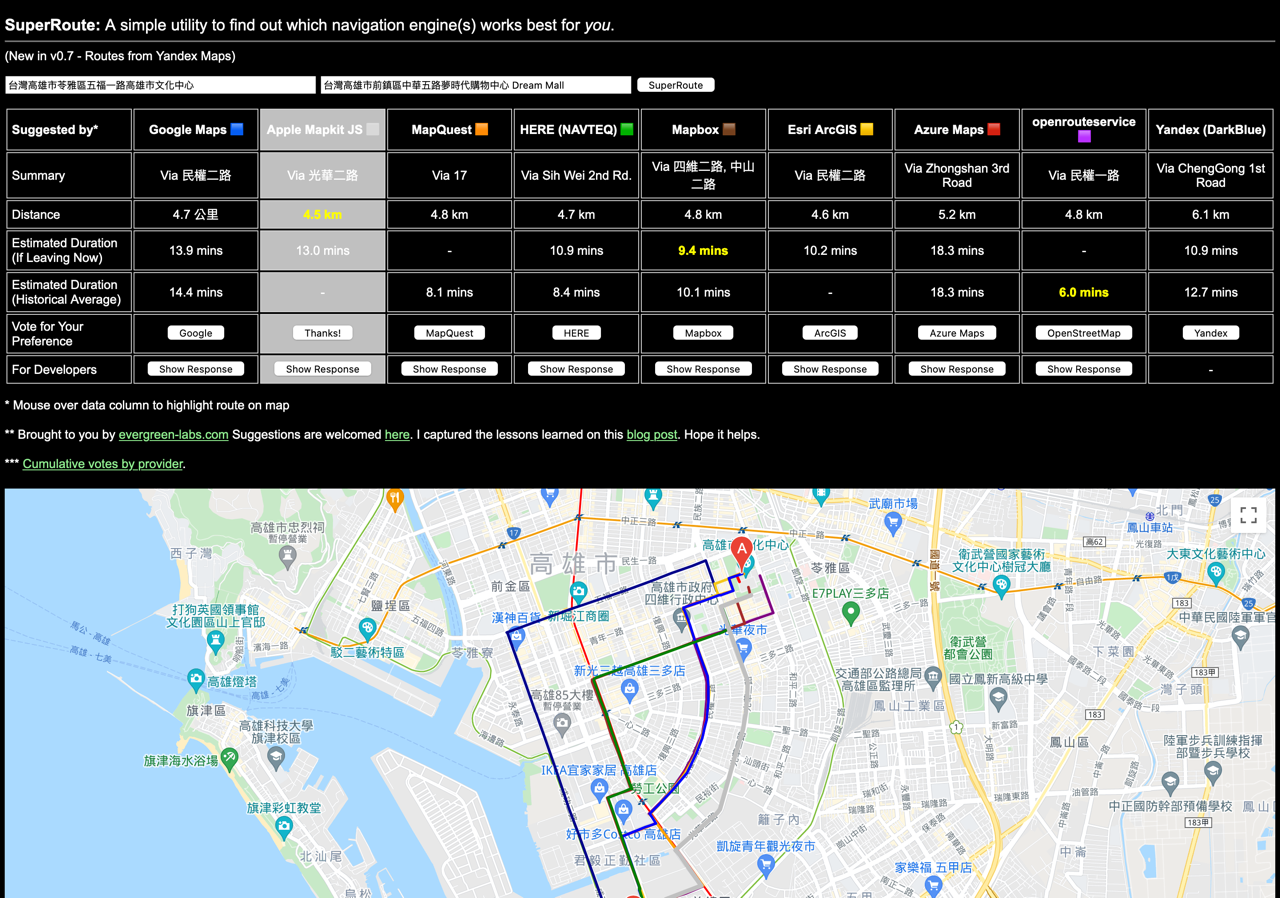Open the suggestions 'here' link
1280x898 pixels.
[x=397, y=435]
